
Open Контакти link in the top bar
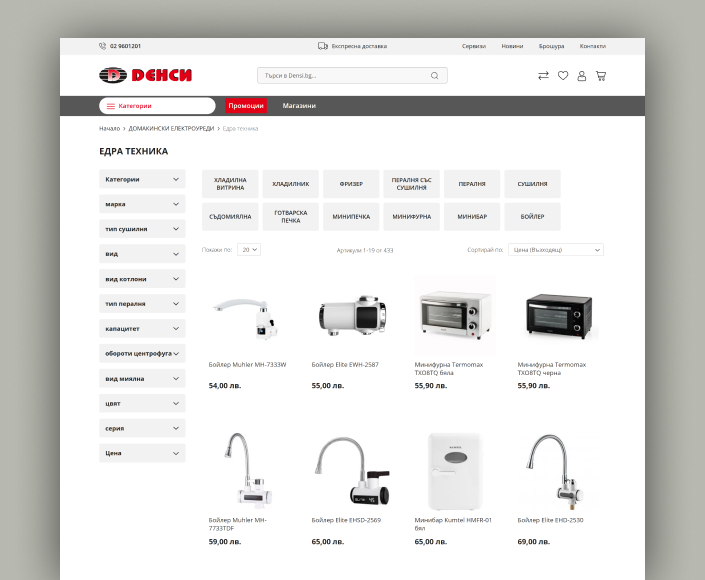[593, 46]
